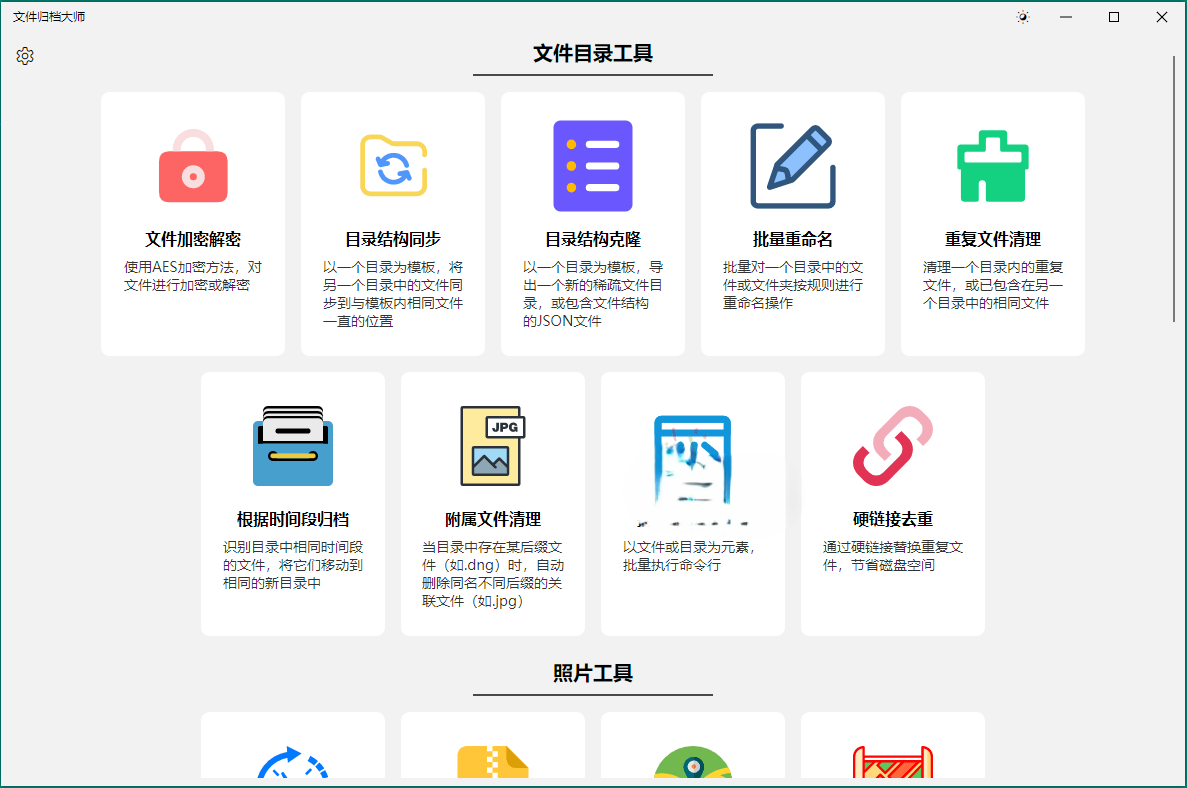Viewport: 1187px width, 788px height.
Task: Open the 根据时间段归档 tool title
Action: point(293,519)
